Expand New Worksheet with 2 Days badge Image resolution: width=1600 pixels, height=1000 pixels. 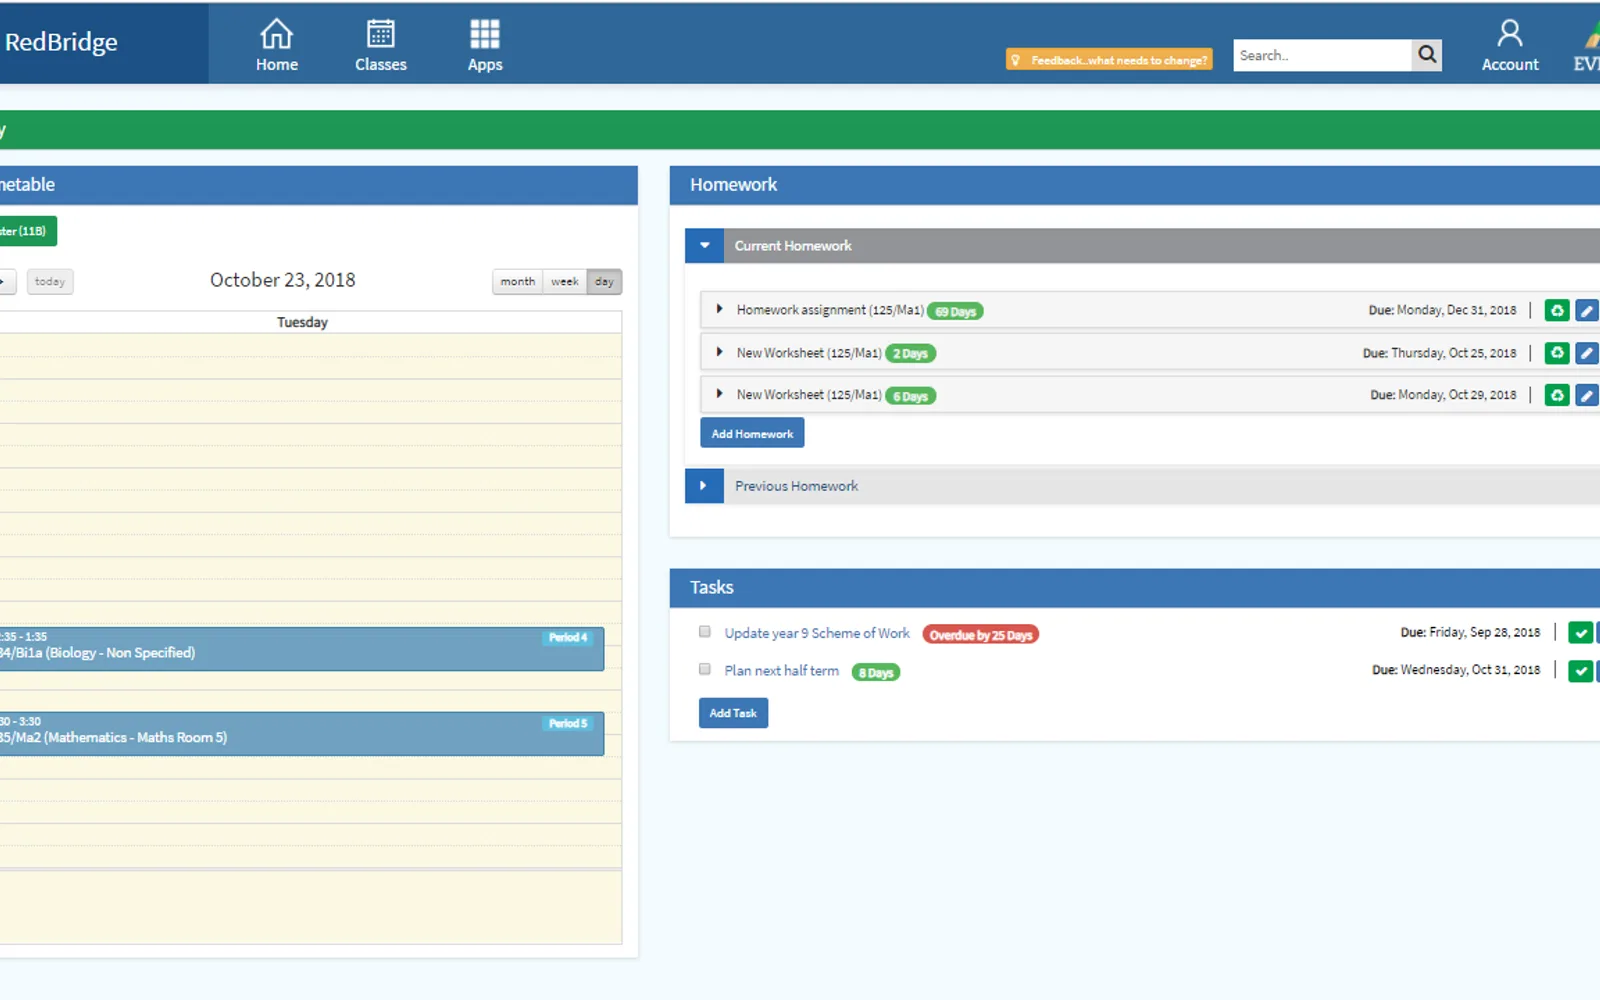pyautogui.click(x=719, y=353)
